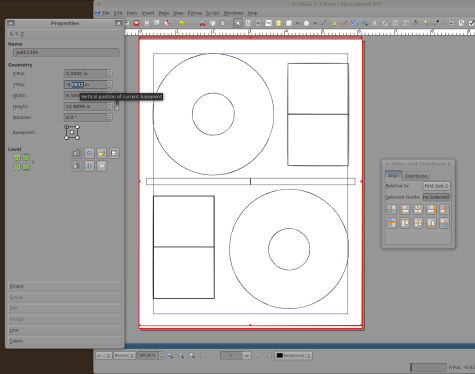Click the Copy icon in toolbar
Screen dimensions: 475x374
pyautogui.click(x=212, y=23)
